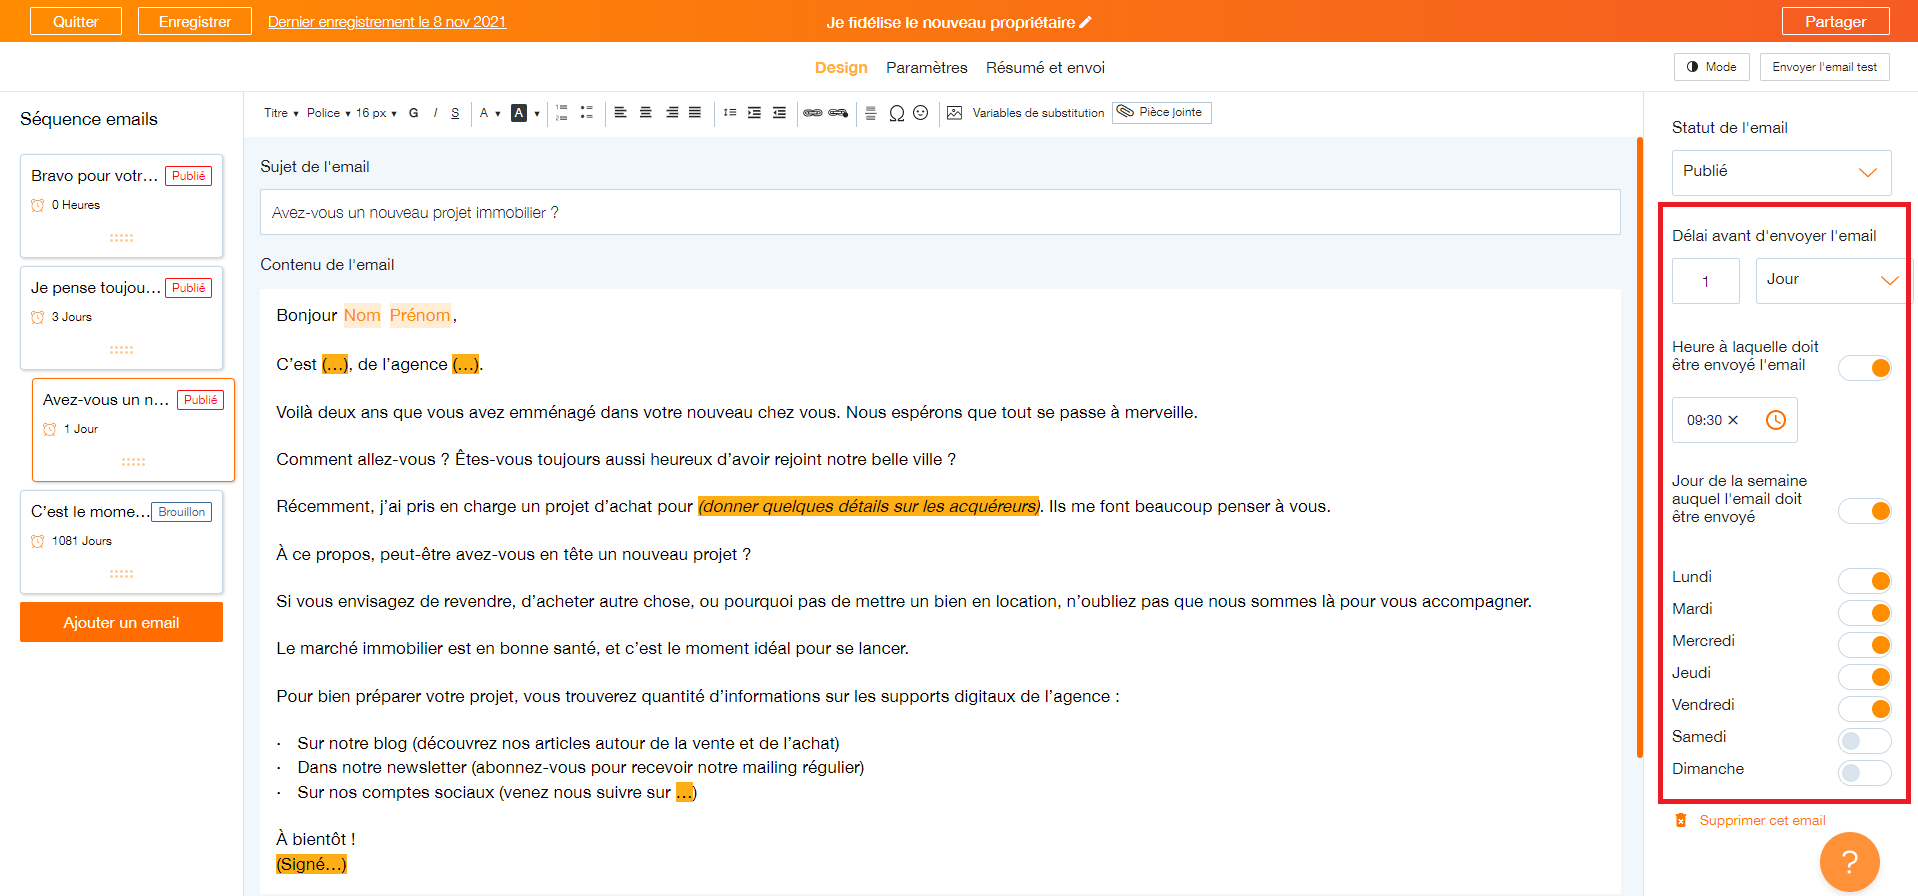Screen dimensions: 1918x896
Task: Open the orange help question-mark bubble
Action: pos(1850,862)
